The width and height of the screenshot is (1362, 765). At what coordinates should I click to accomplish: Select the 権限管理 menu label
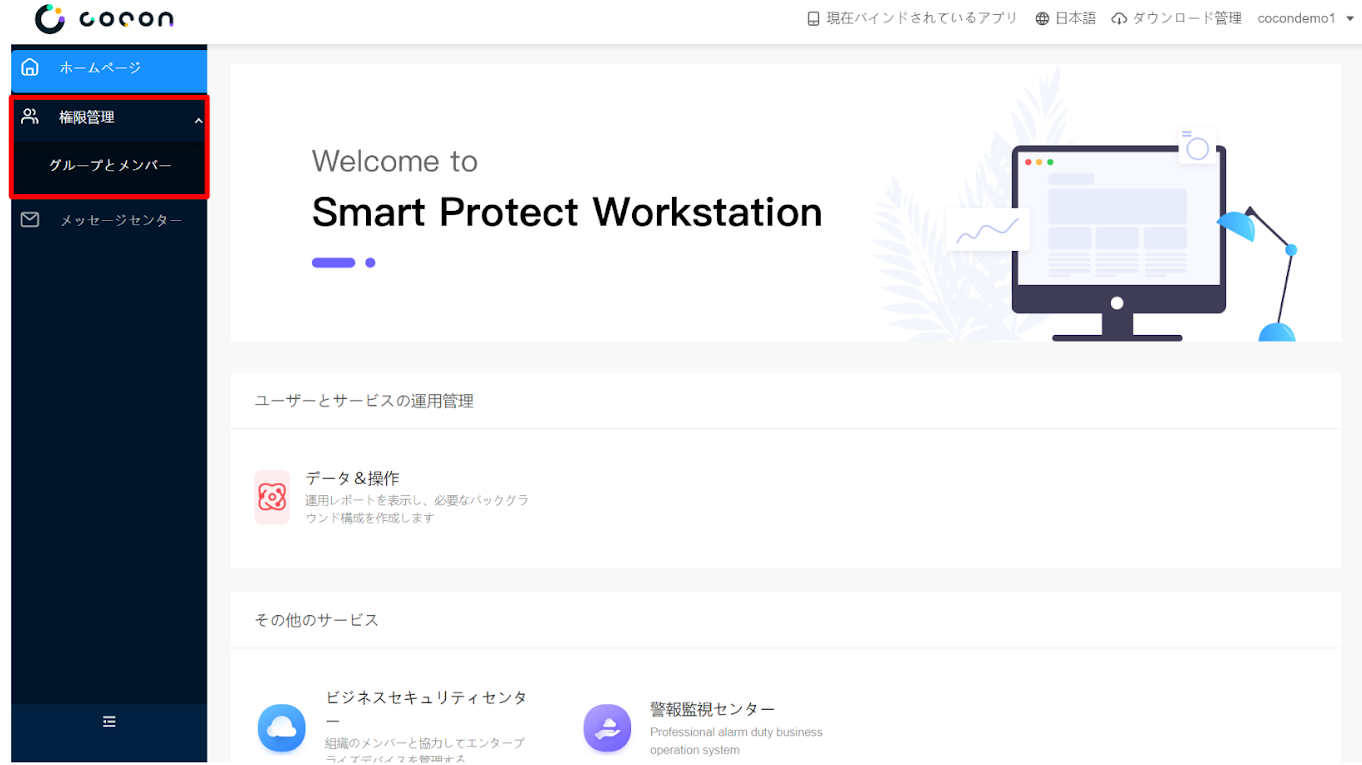pyautogui.click(x=87, y=117)
